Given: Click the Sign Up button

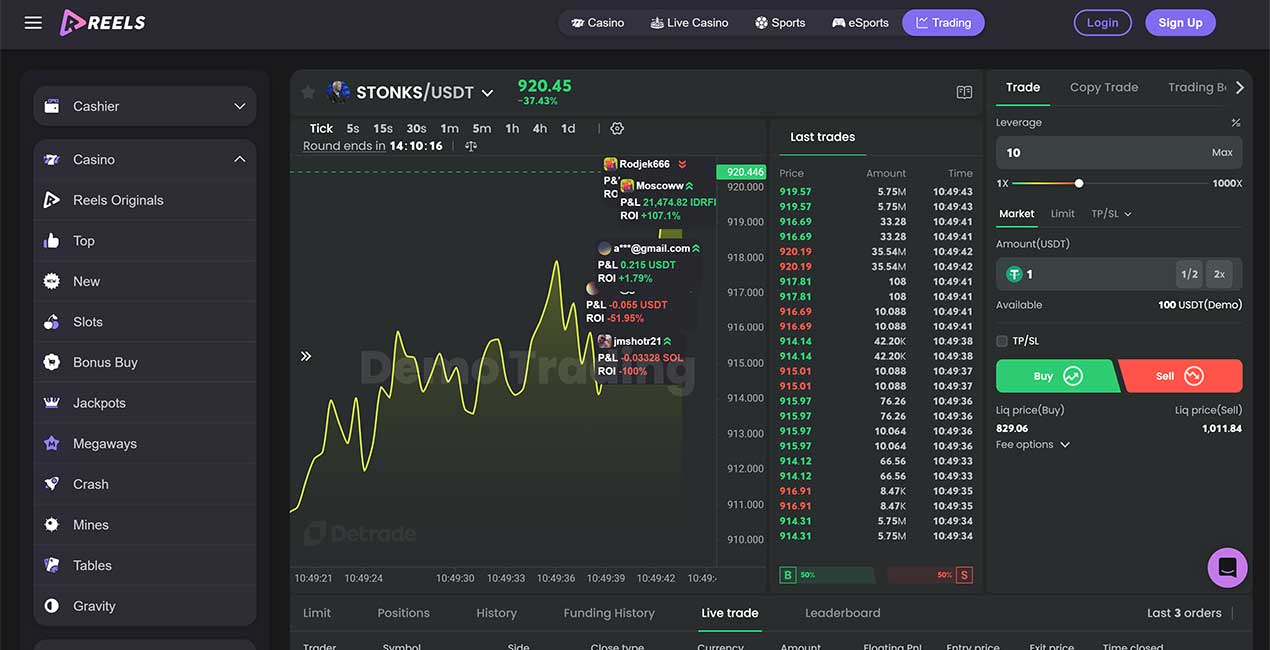Looking at the screenshot, I should pos(1180,22).
